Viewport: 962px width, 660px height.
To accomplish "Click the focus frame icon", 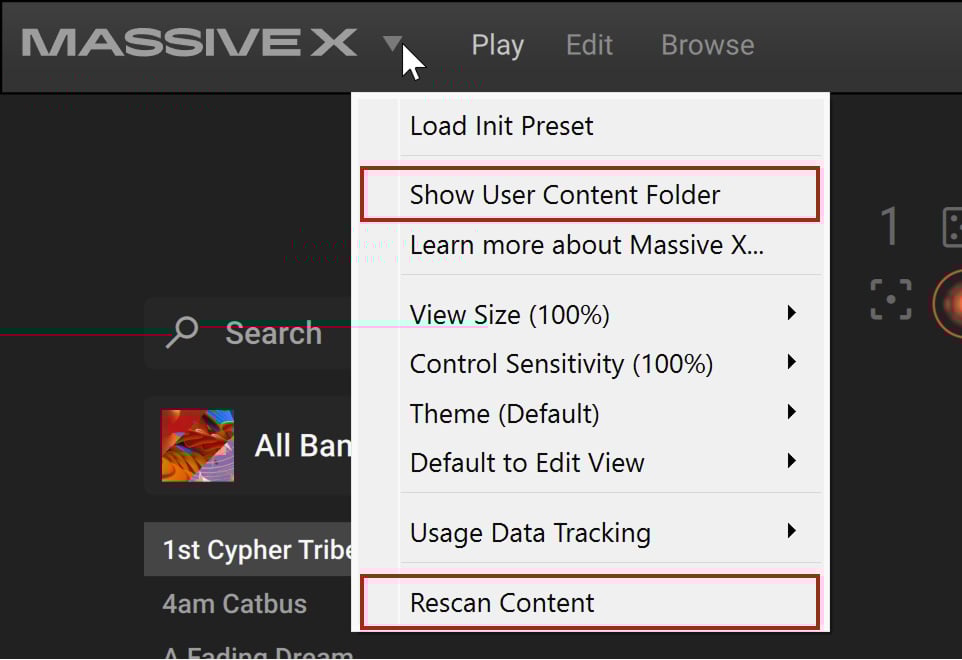I will 891,299.
